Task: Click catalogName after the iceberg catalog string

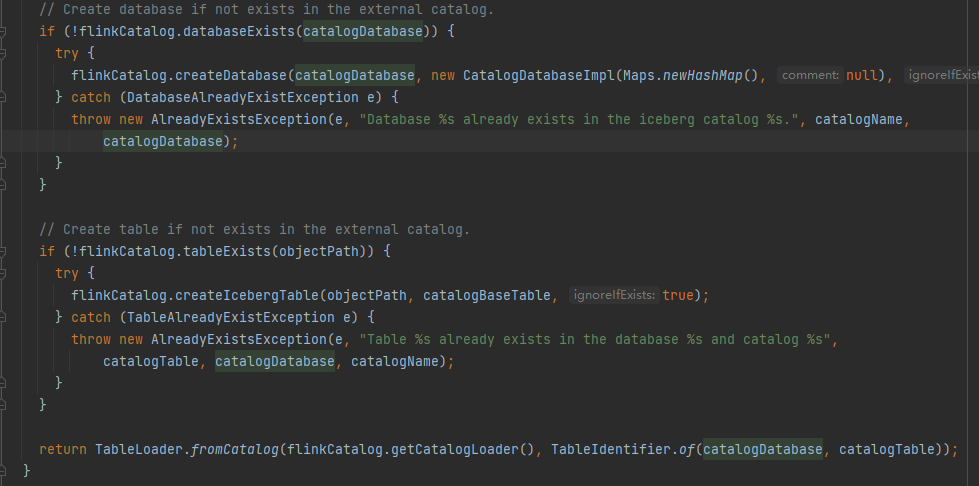Action: pyautogui.click(x=858, y=119)
